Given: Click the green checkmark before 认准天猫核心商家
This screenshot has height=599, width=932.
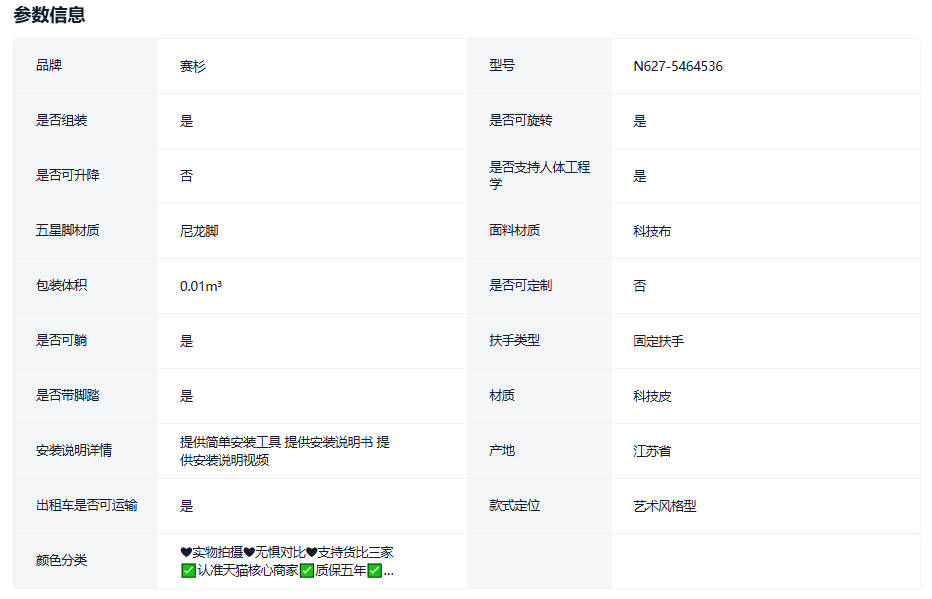Looking at the screenshot, I should tap(188, 571).
